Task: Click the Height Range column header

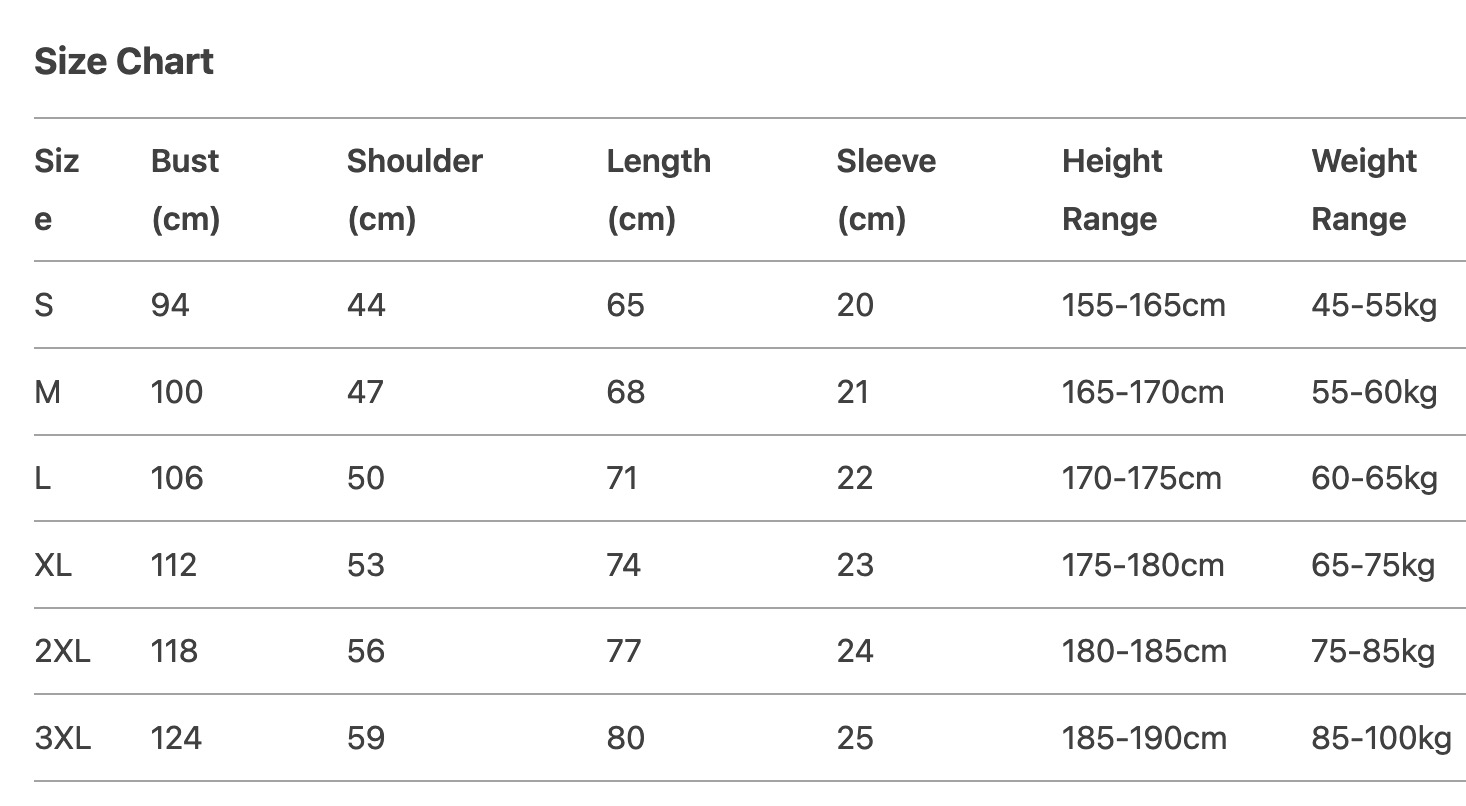Action: [x=1111, y=189]
